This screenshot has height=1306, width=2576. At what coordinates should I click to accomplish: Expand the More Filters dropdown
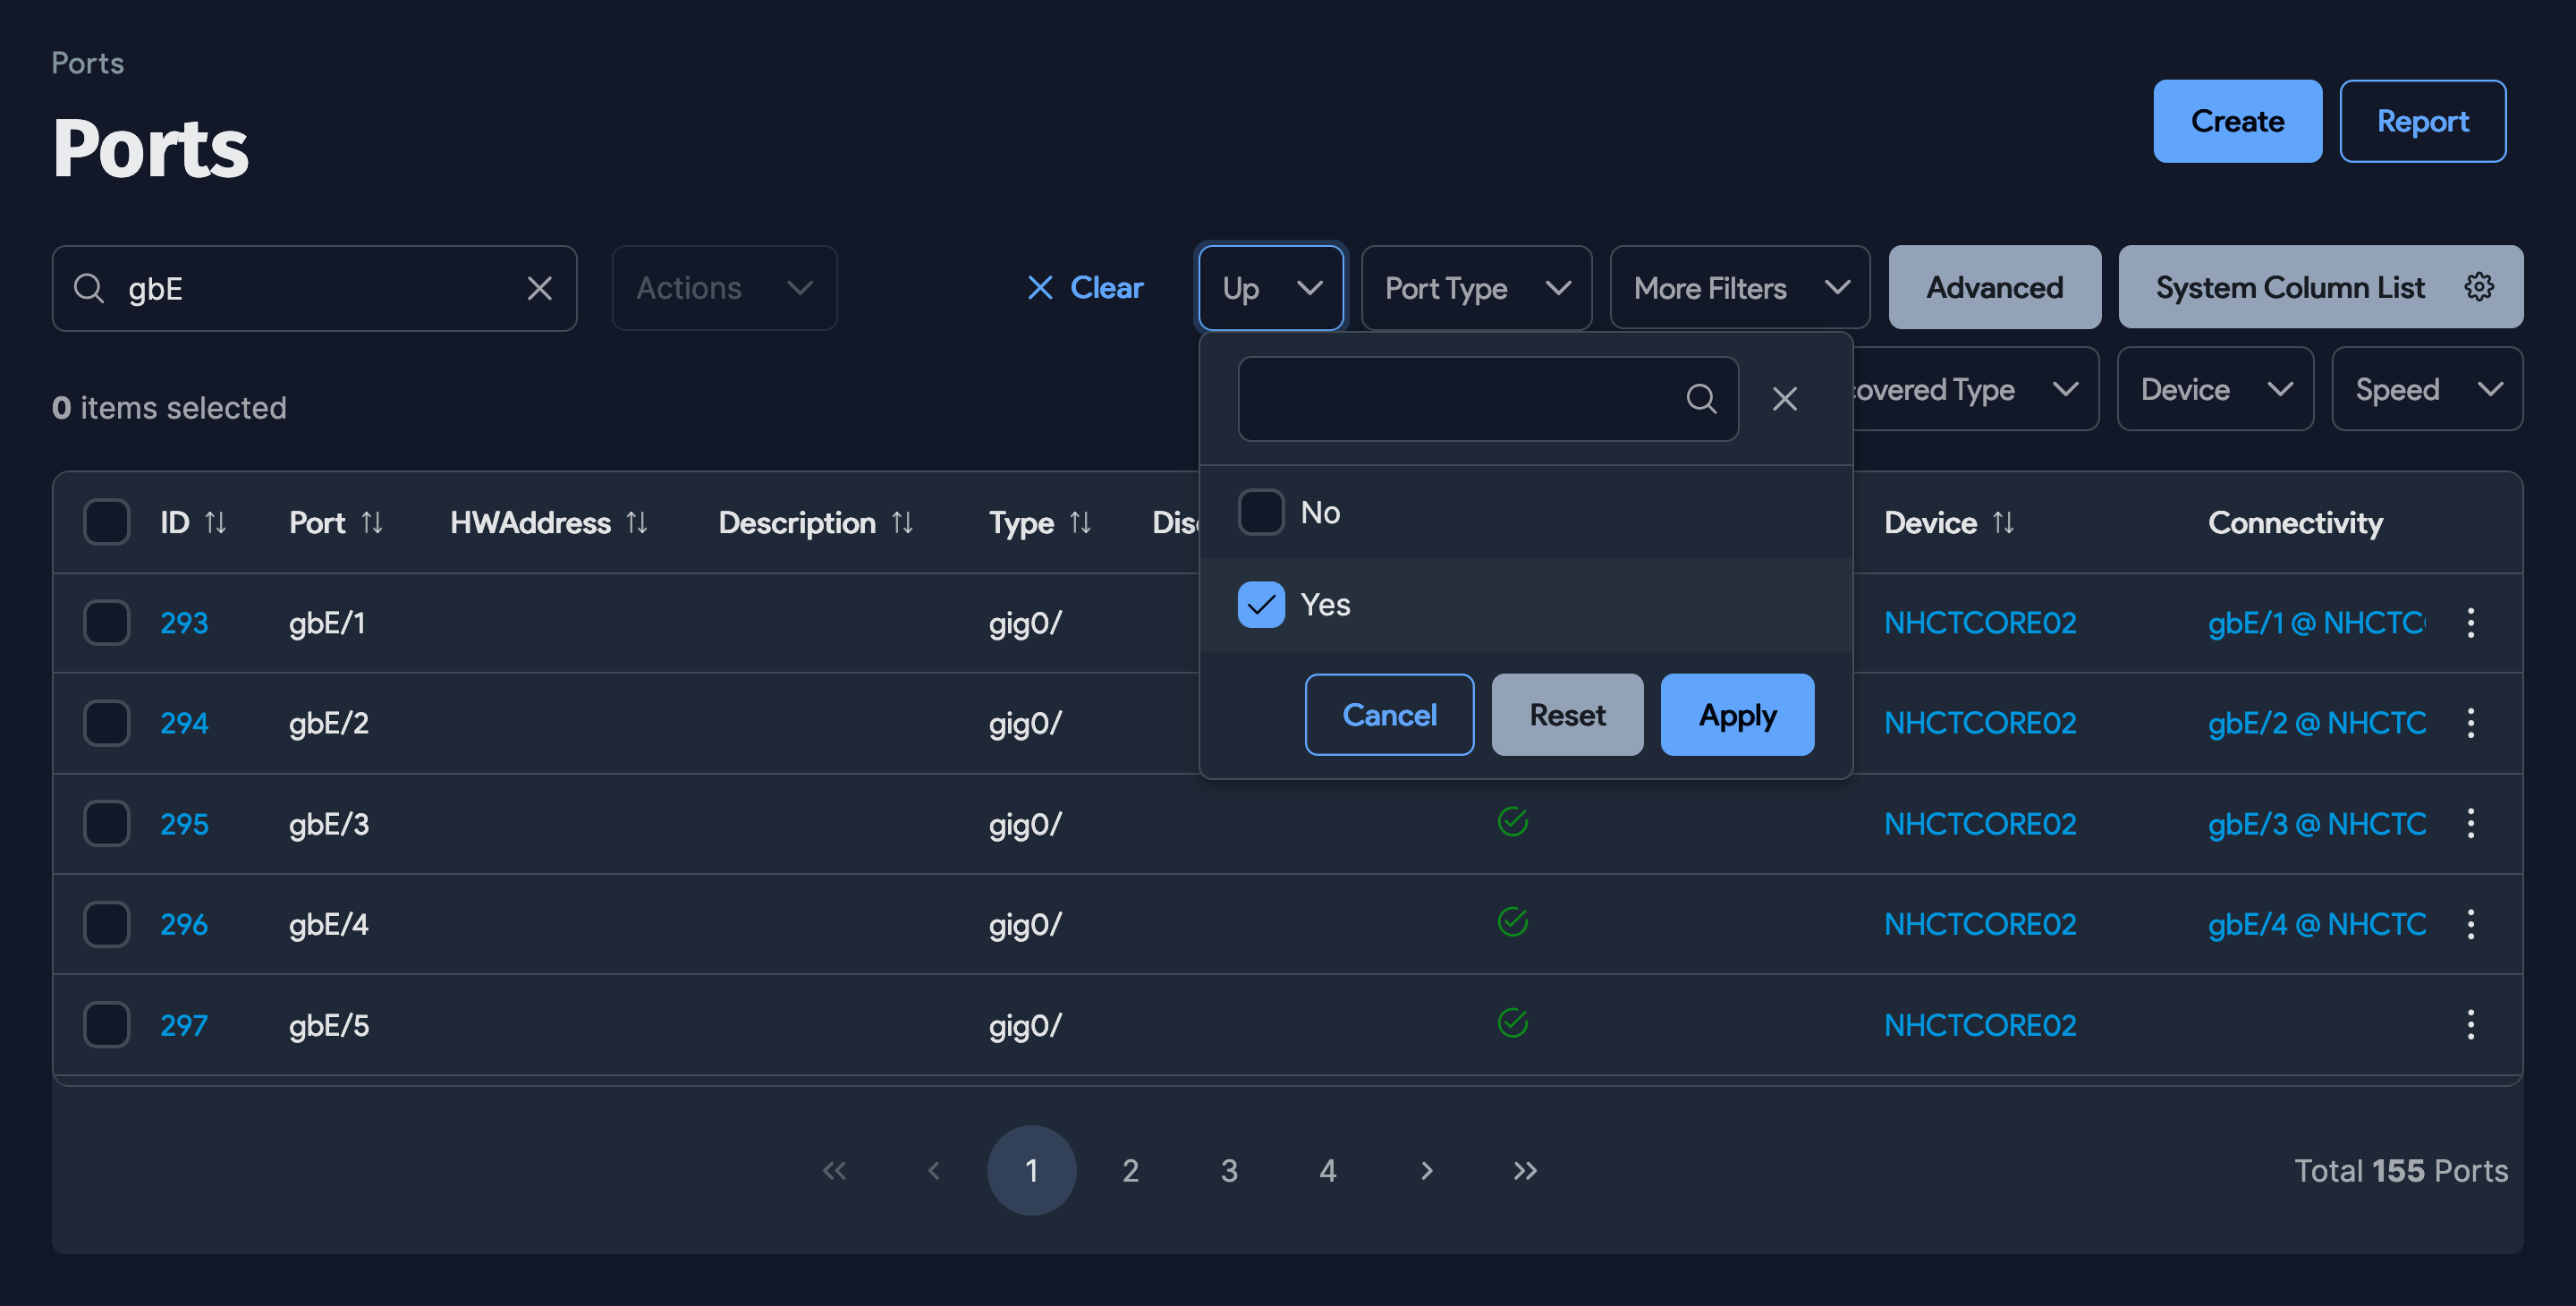point(1739,288)
